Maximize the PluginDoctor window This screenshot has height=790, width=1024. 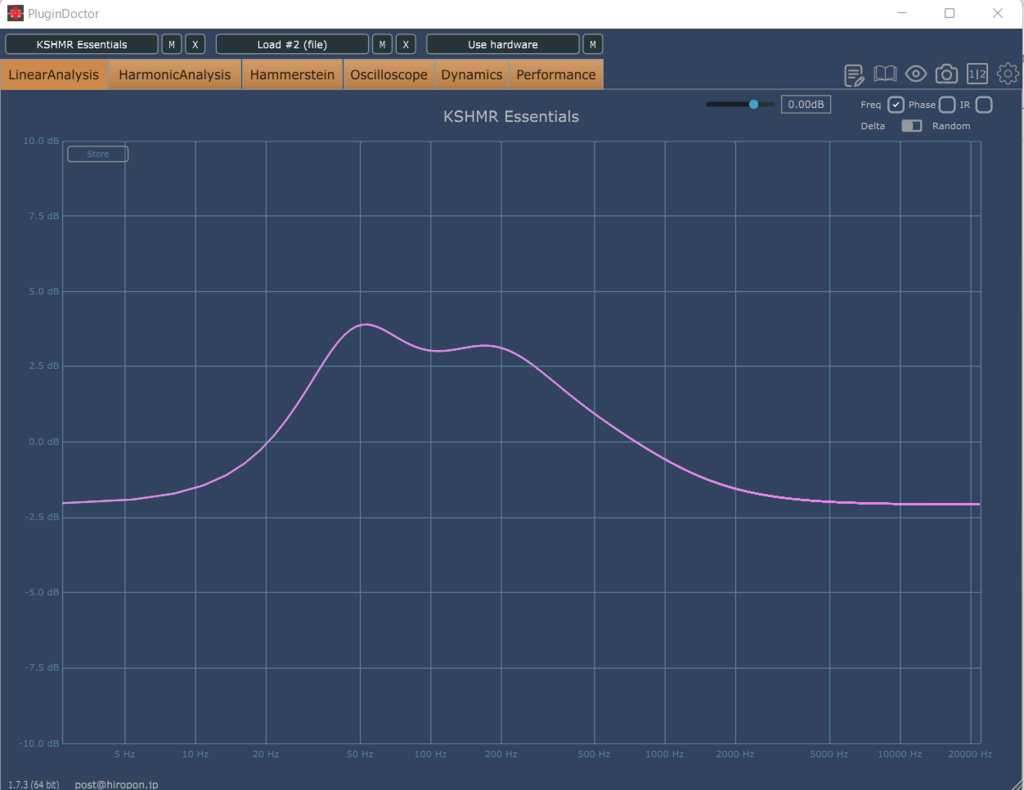pyautogui.click(x=950, y=13)
